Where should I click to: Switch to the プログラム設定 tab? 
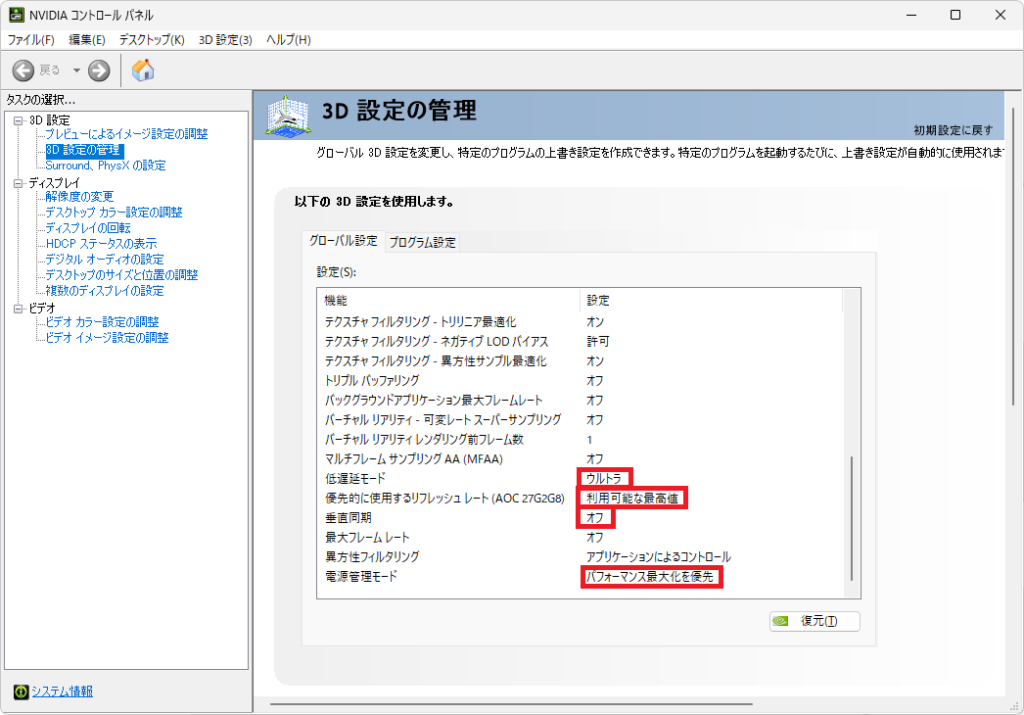(421, 242)
